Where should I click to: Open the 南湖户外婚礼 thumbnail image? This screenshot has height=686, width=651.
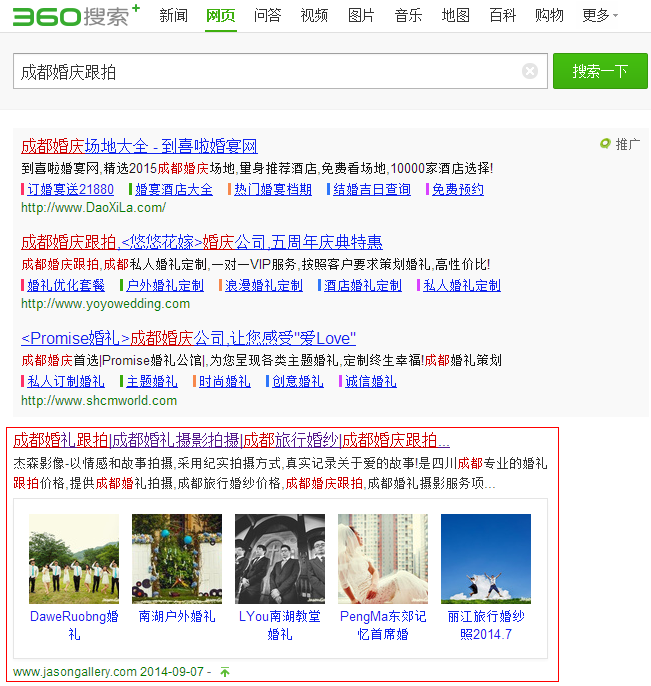[x=177, y=558]
